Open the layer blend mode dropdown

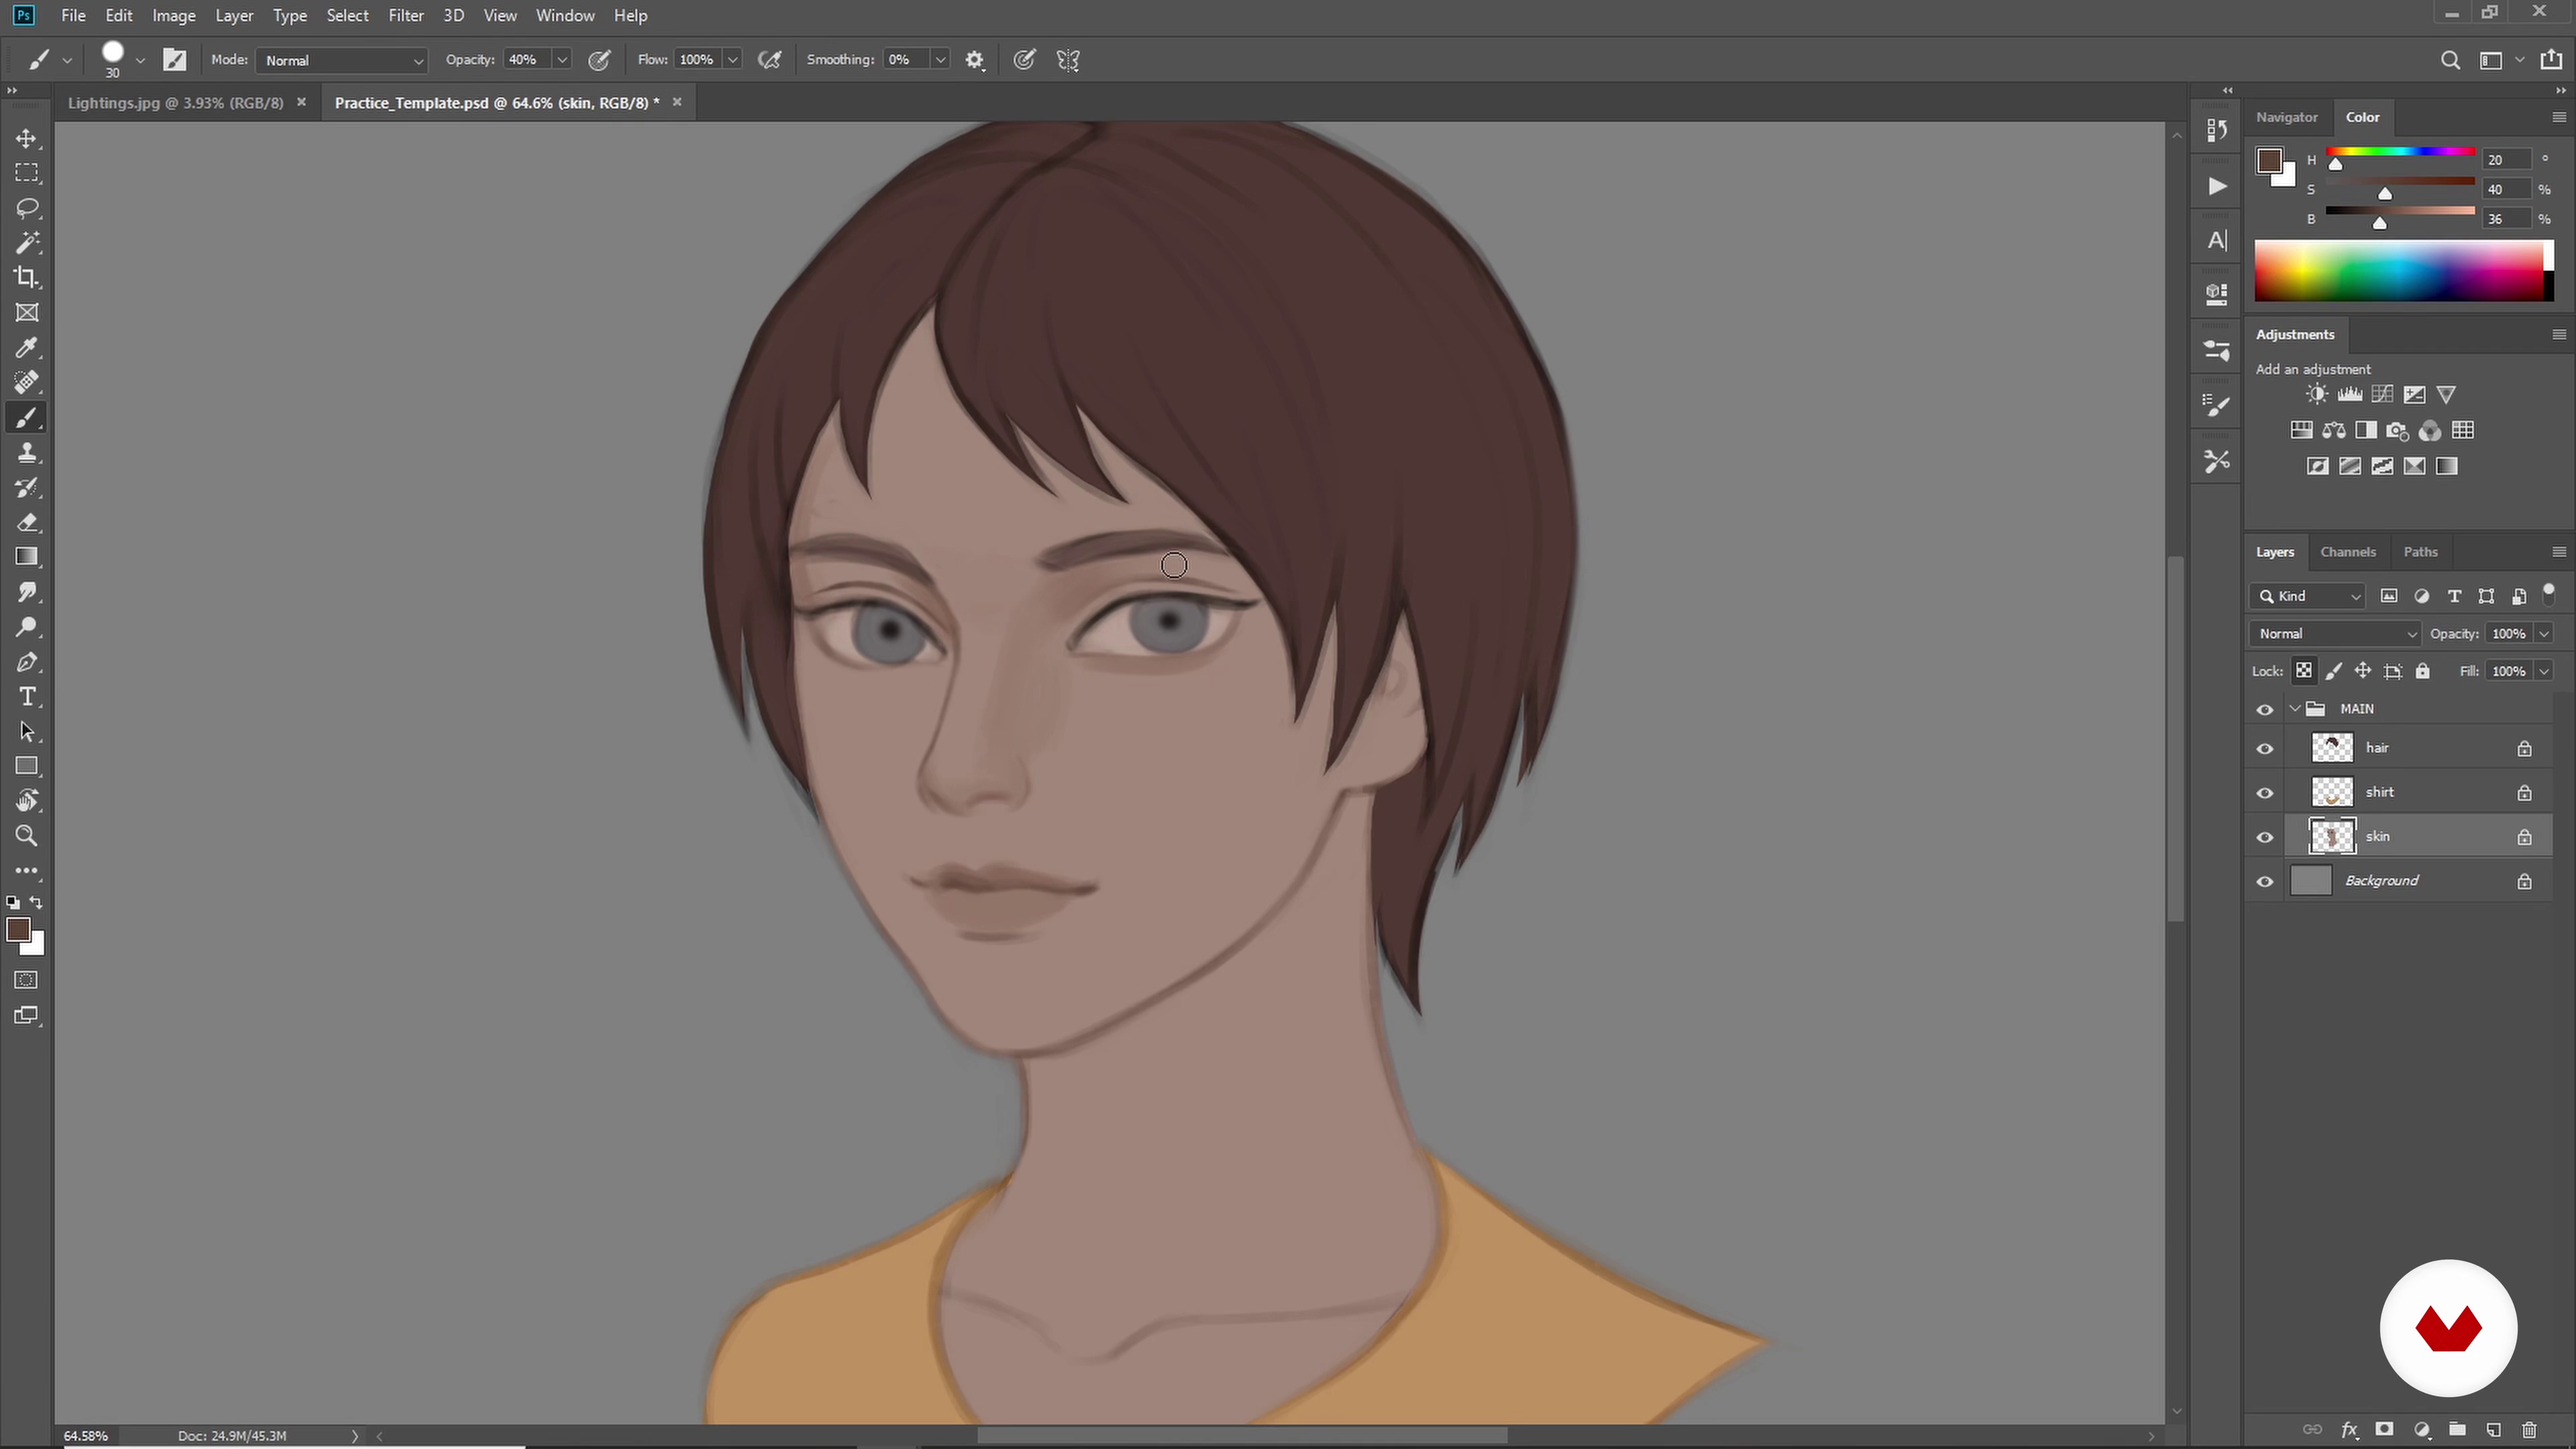pos(2335,633)
